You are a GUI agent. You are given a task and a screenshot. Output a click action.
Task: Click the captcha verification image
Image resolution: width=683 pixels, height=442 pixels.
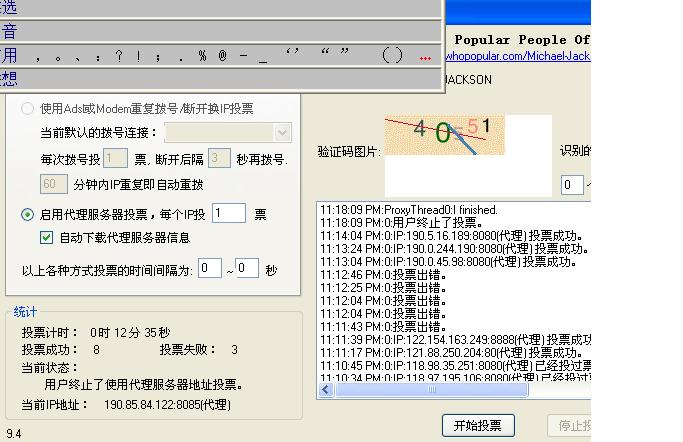point(442,143)
